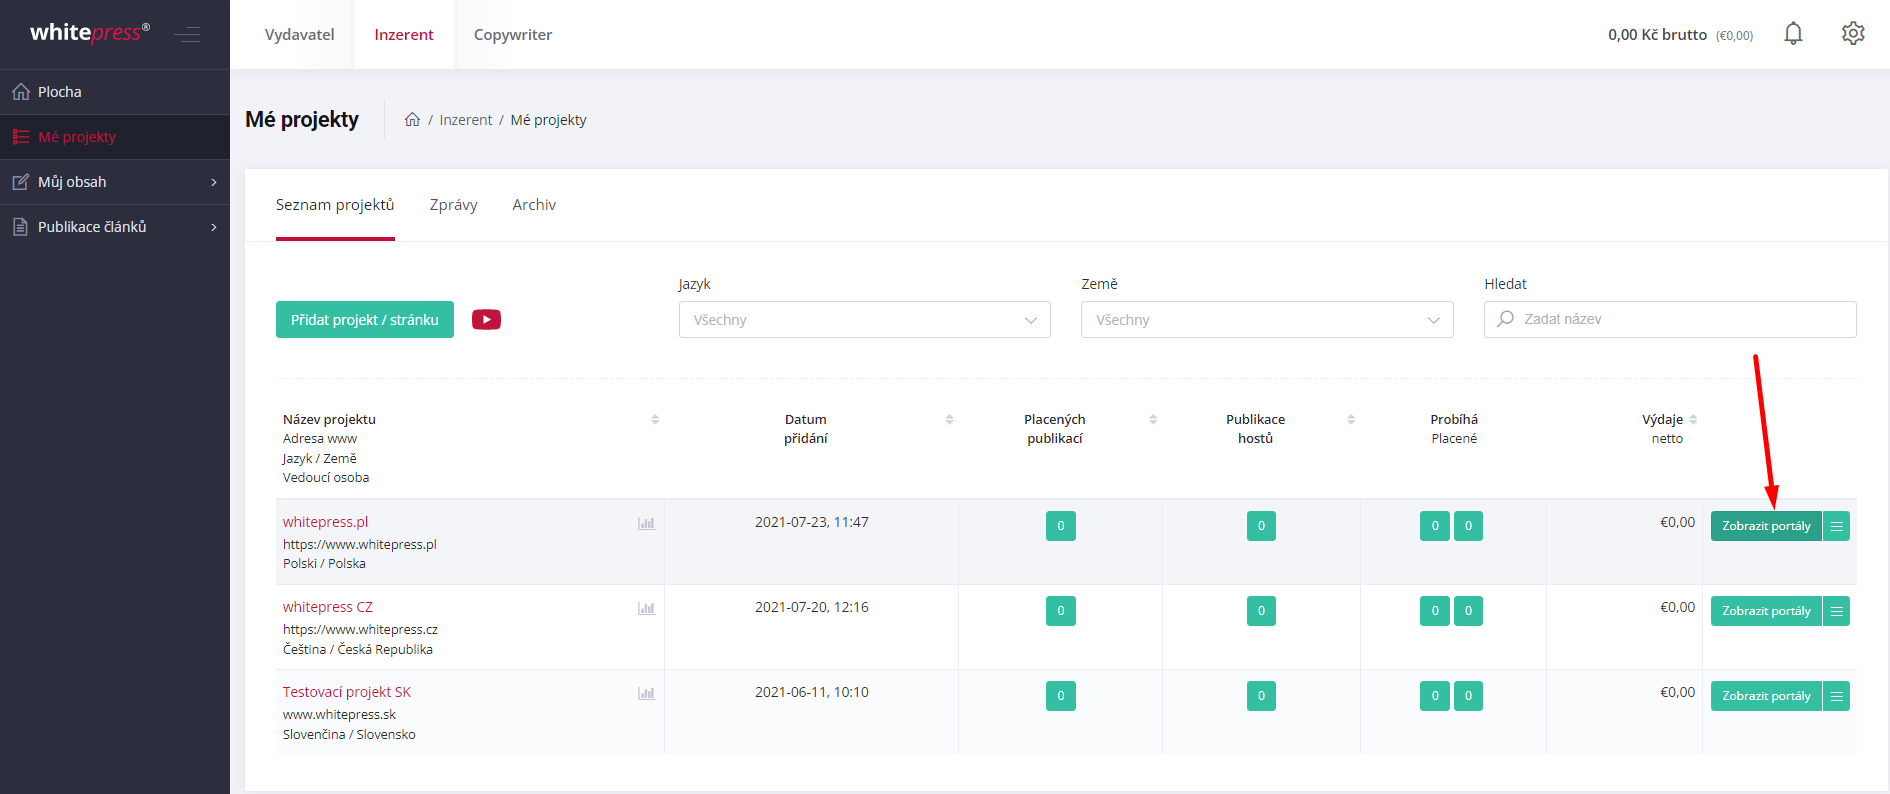Open the Testovací projekt SK link
This screenshot has height=794, width=1890.
click(347, 692)
